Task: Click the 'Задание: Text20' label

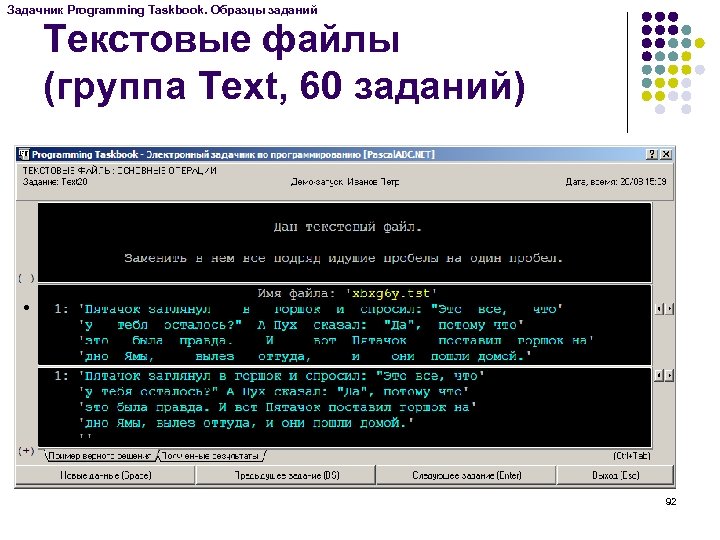Action: pyautogui.click(x=55, y=182)
